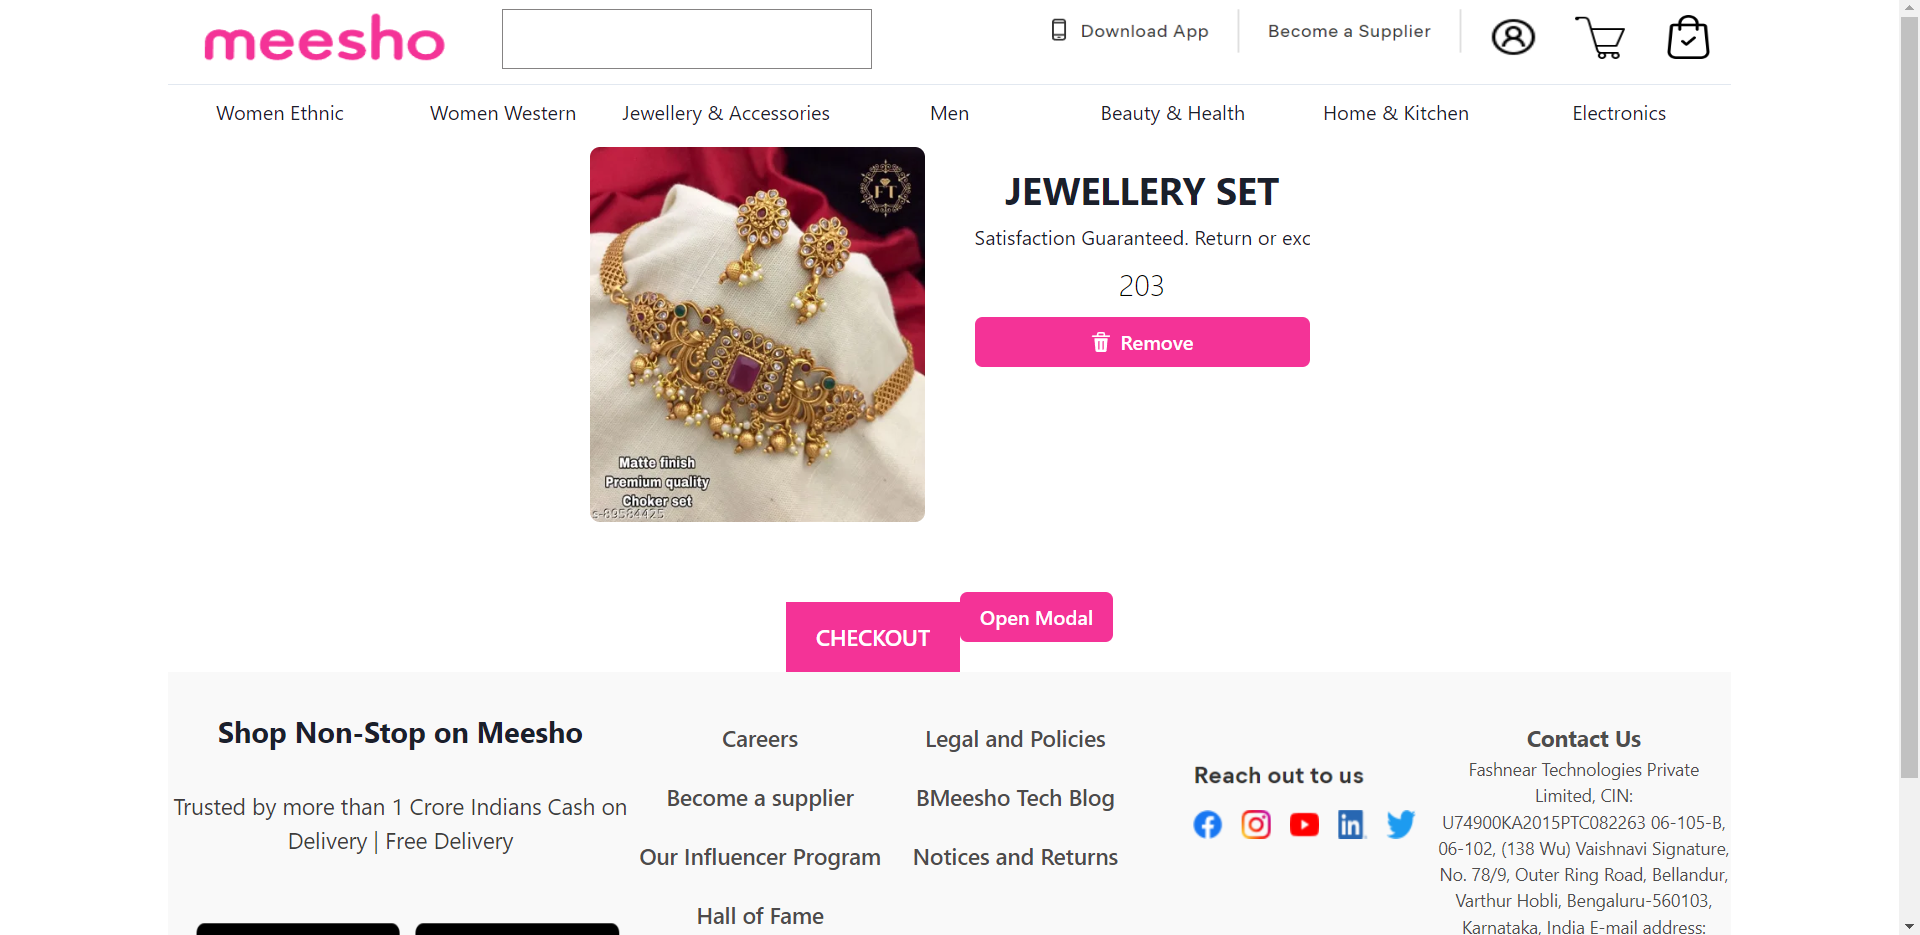1920x935 pixels.
Task: Open the Home & Kitchen category
Action: [x=1395, y=113]
